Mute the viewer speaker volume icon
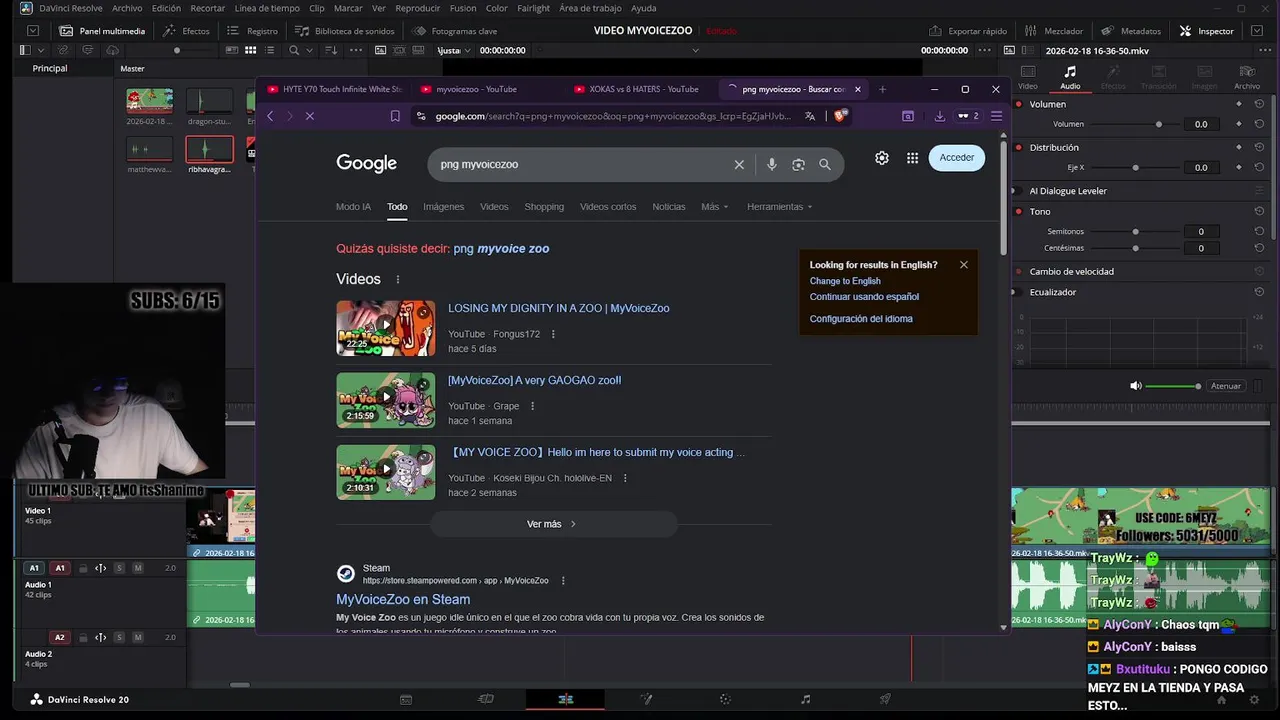This screenshot has width=1280, height=720. [x=1135, y=386]
